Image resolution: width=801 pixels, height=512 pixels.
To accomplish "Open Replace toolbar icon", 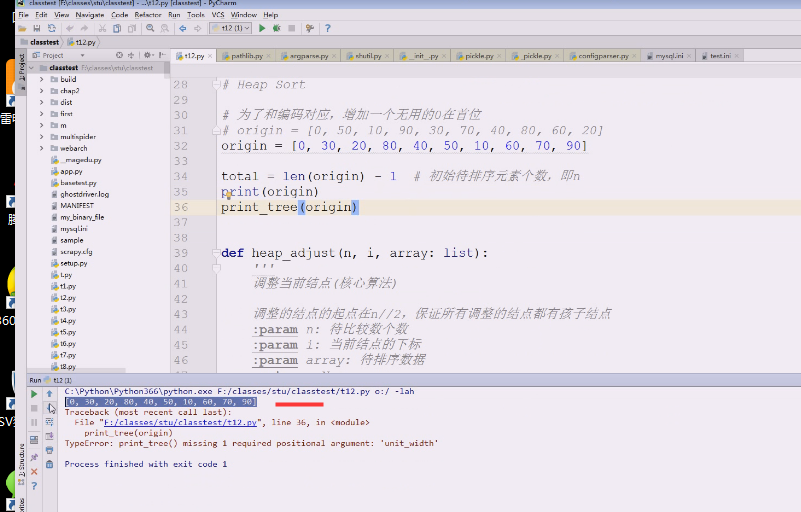I will click(164, 29).
